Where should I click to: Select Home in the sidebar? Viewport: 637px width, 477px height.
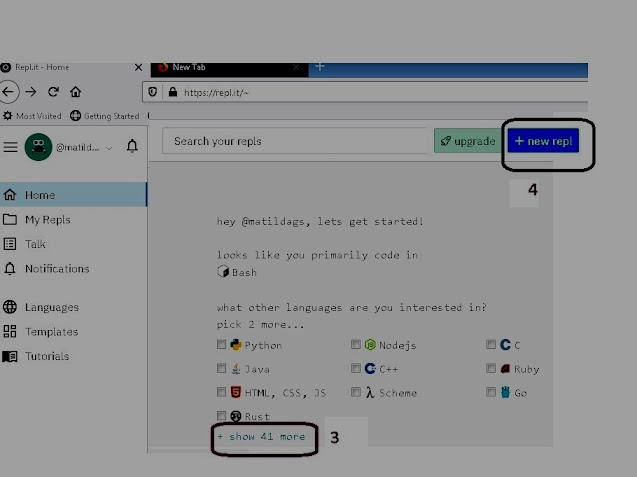[x=73, y=195]
